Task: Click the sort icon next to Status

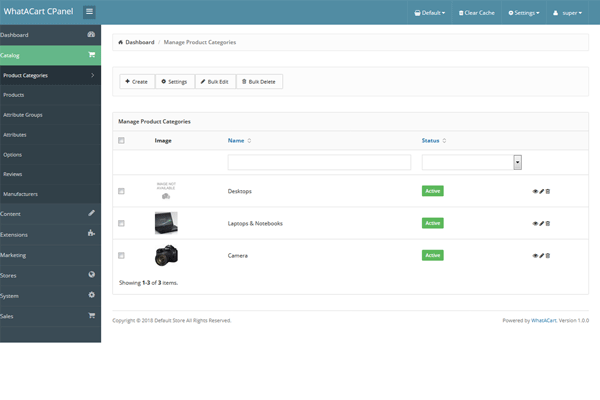Action: (444, 141)
